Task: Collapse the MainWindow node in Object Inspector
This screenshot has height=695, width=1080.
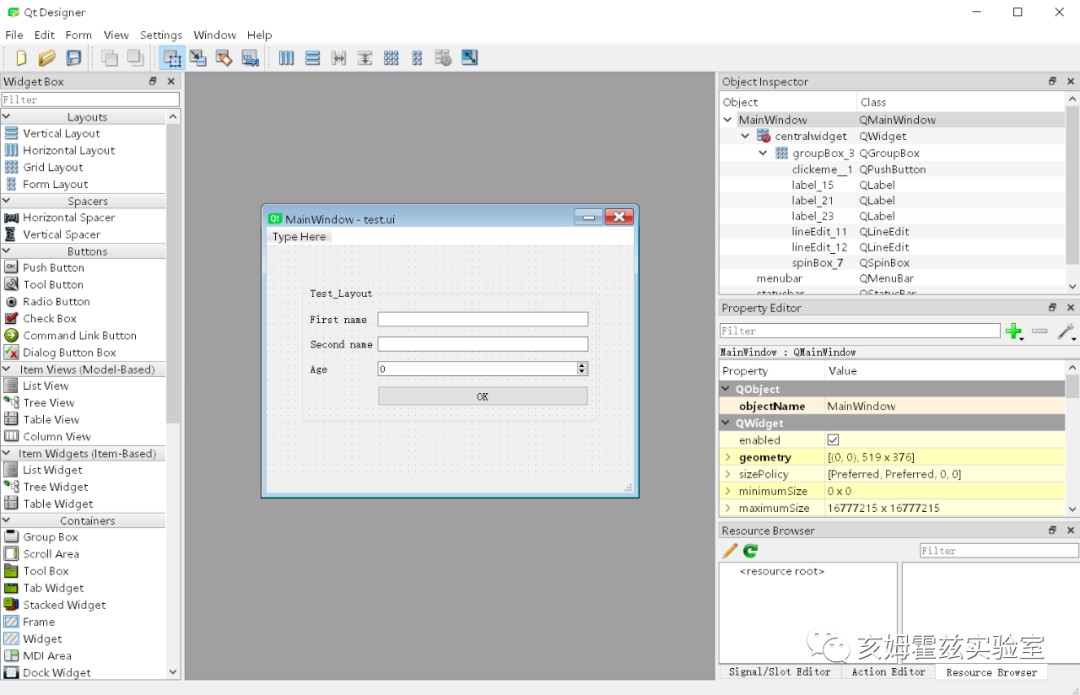Action: click(x=727, y=119)
